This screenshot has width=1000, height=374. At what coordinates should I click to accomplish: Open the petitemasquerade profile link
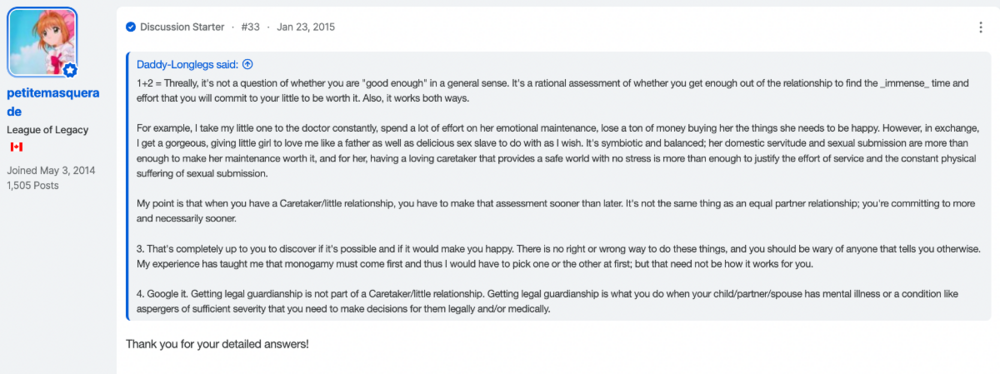(53, 102)
